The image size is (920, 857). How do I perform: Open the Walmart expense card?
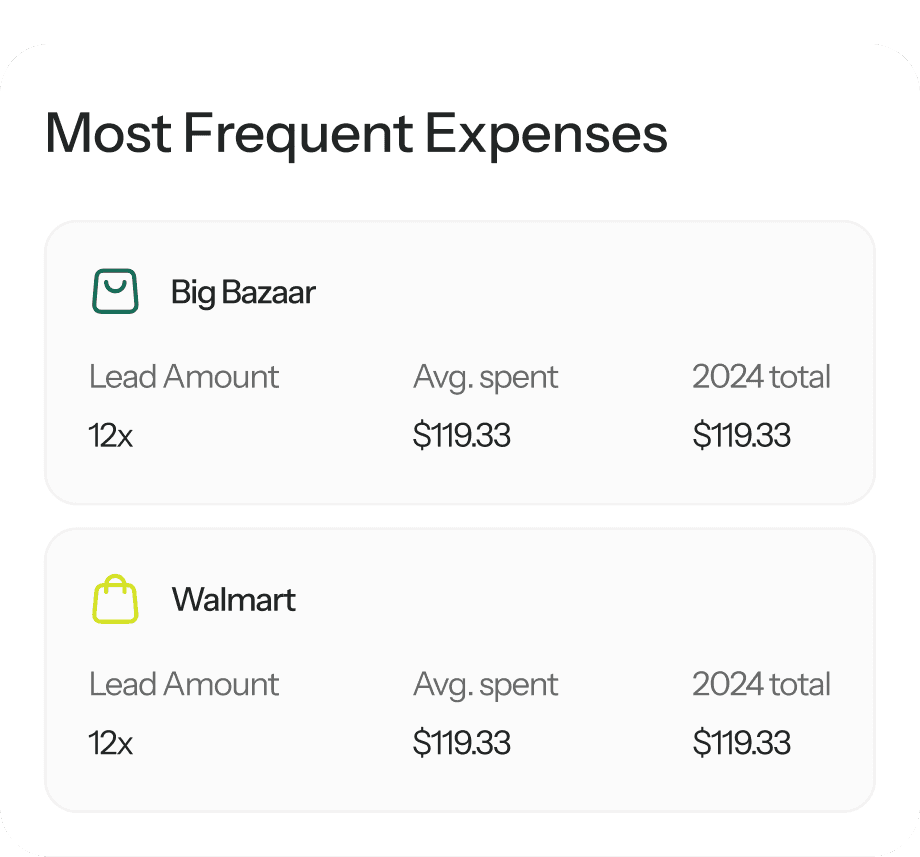[x=460, y=670]
